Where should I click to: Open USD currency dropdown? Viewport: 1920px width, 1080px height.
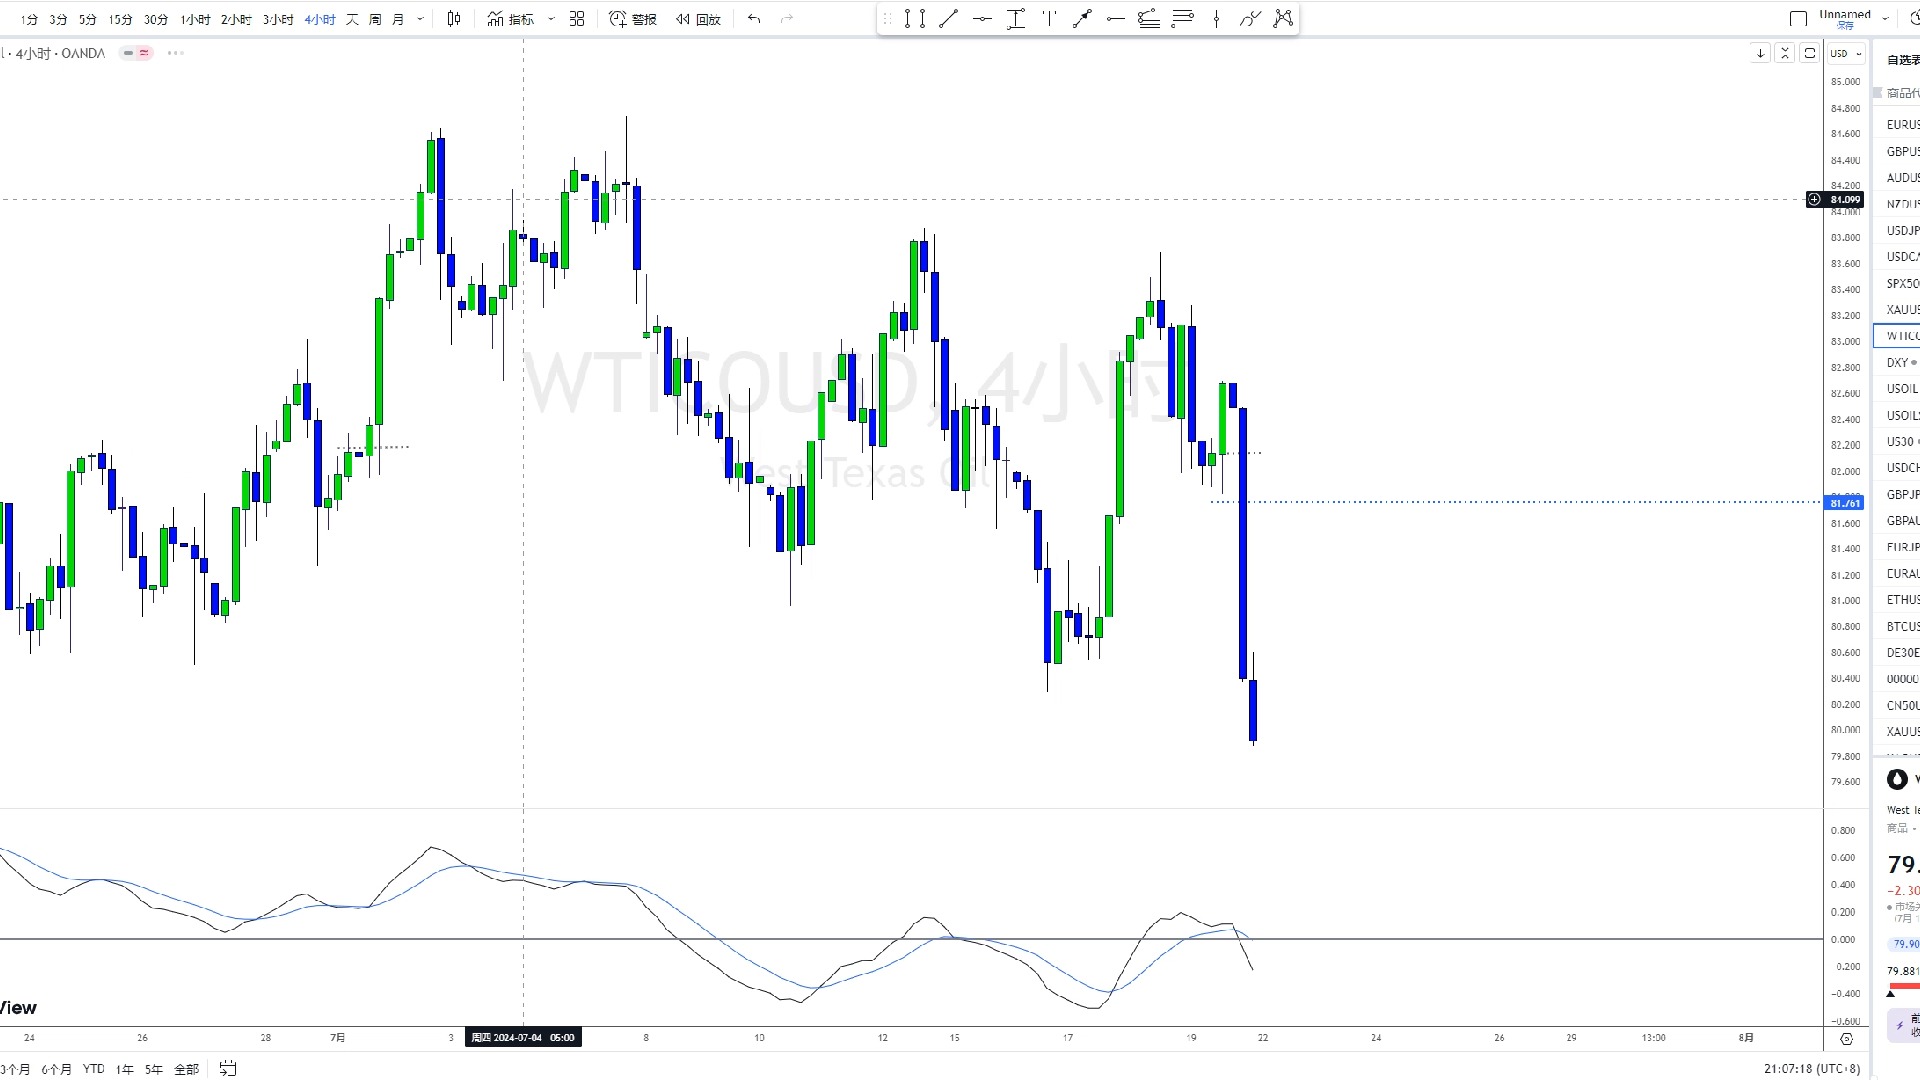[x=1846, y=53]
